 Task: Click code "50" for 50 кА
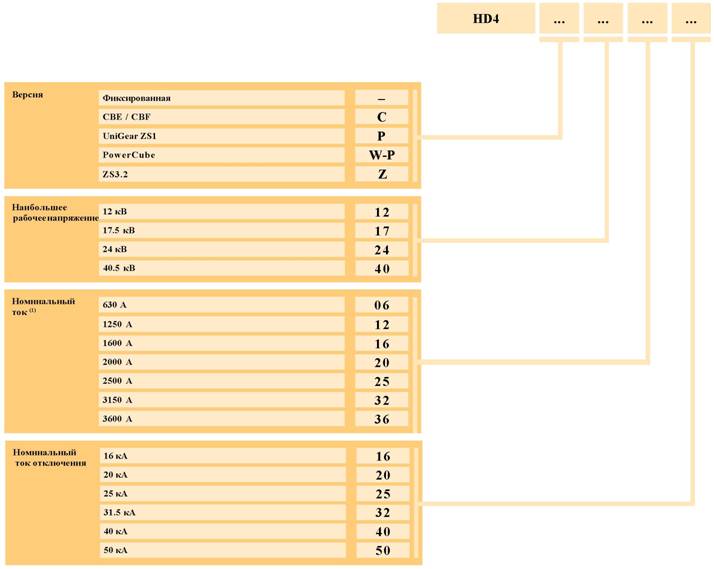pos(381,551)
